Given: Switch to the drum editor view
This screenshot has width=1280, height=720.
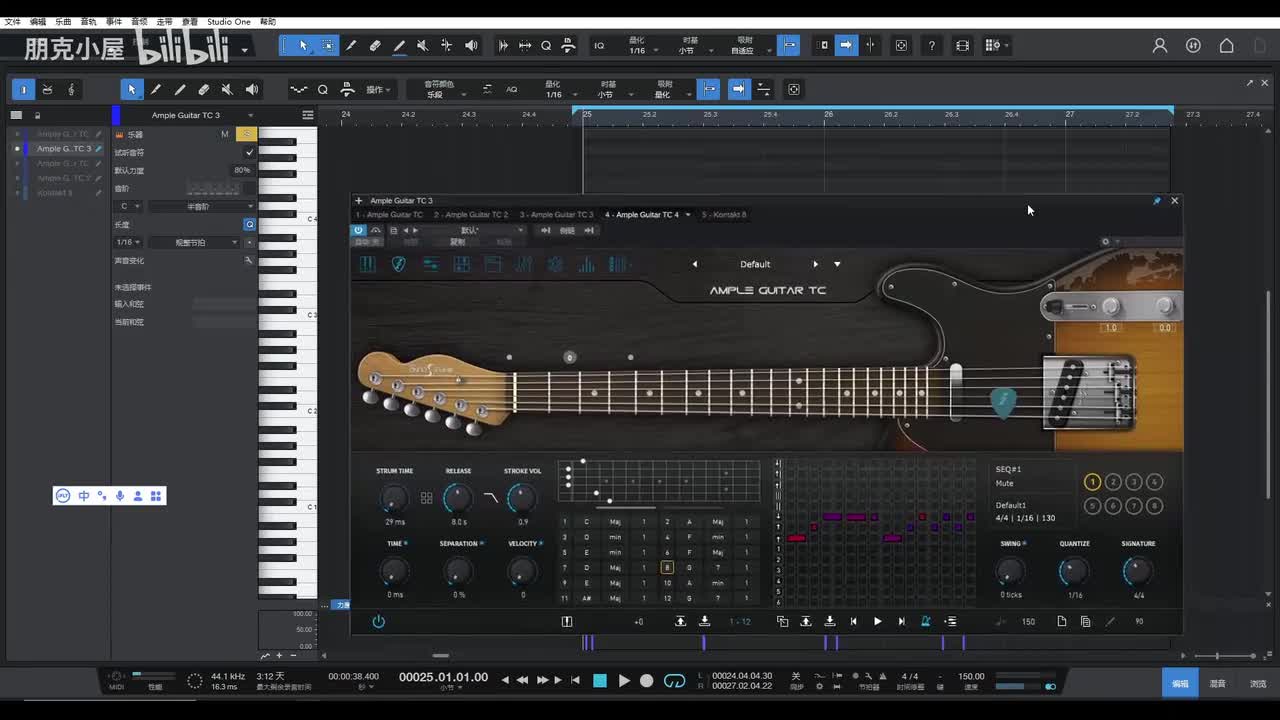Looking at the screenshot, I should coord(47,90).
